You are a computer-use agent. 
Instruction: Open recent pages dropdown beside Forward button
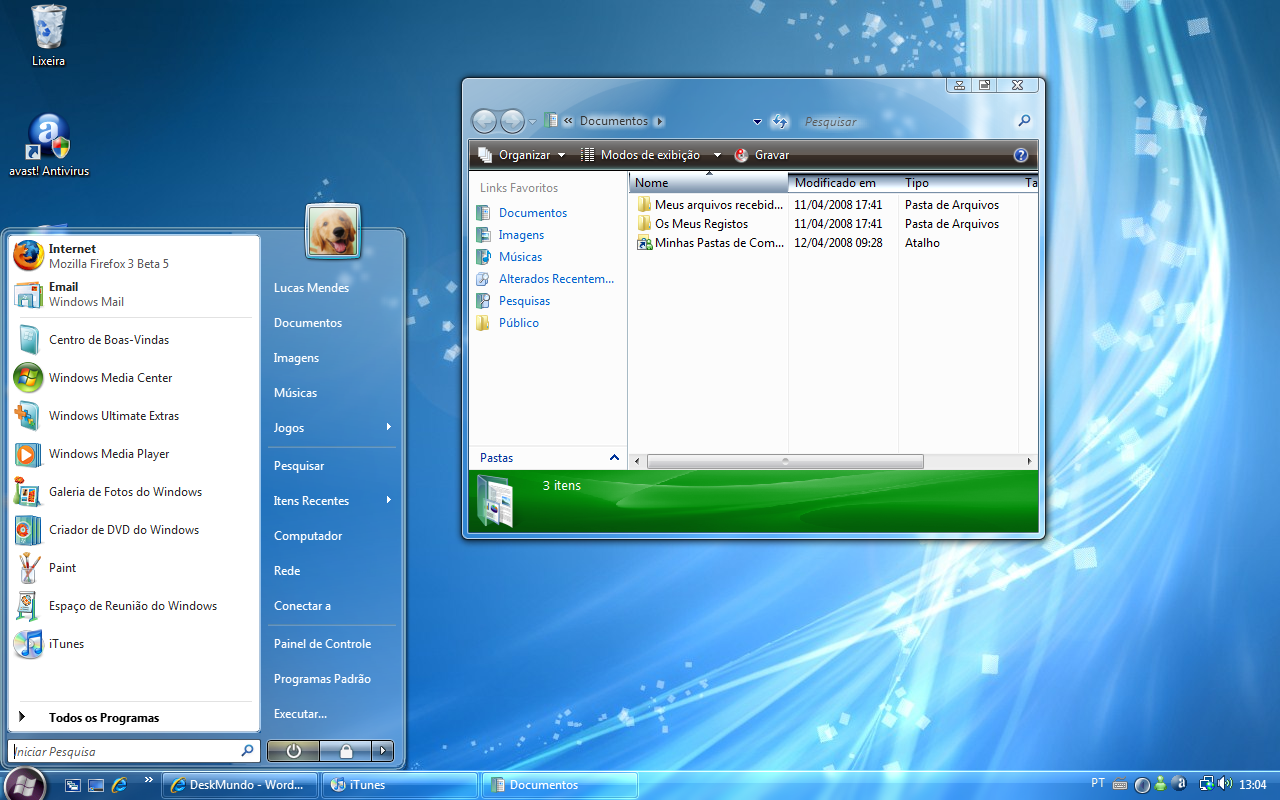click(x=533, y=122)
